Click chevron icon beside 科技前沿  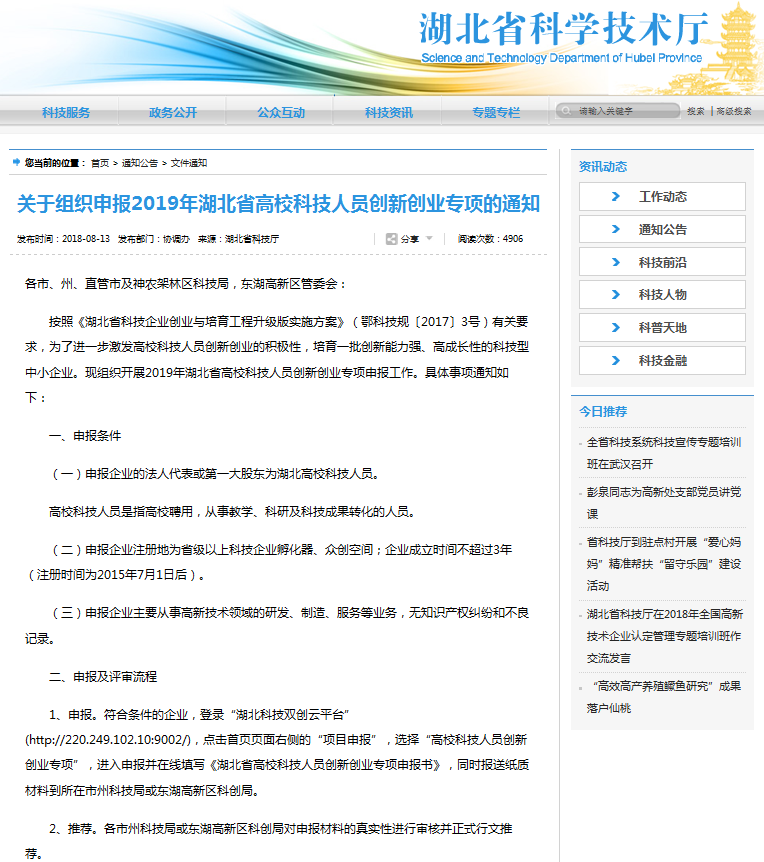click(616, 262)
